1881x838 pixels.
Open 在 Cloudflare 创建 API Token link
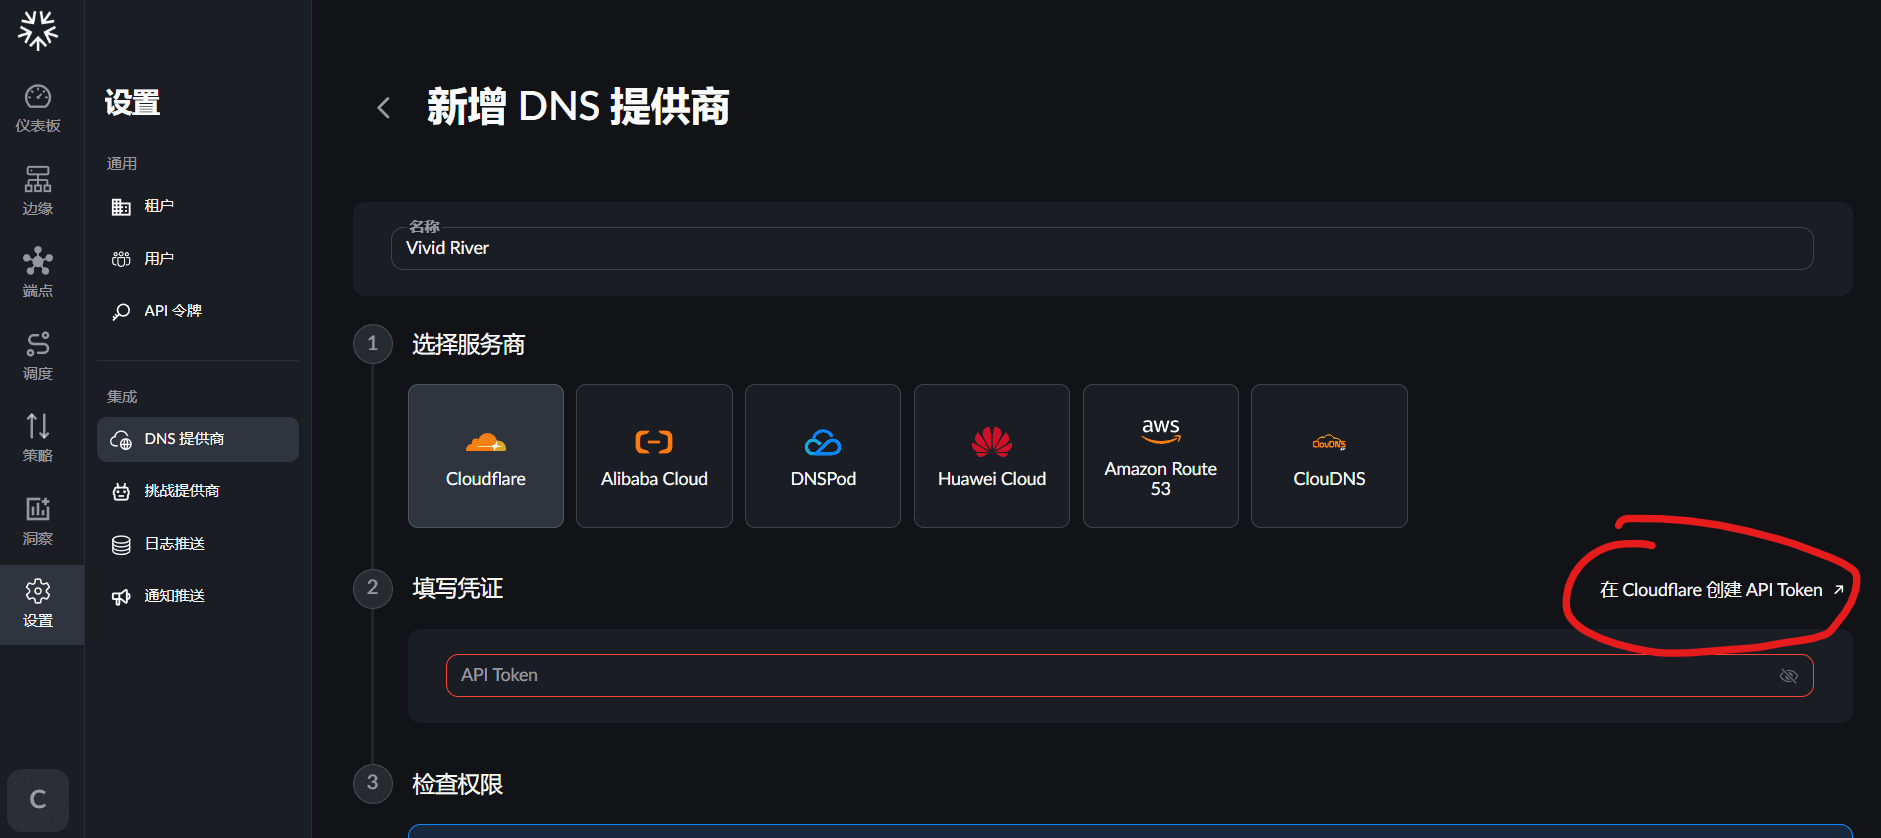1722,590
